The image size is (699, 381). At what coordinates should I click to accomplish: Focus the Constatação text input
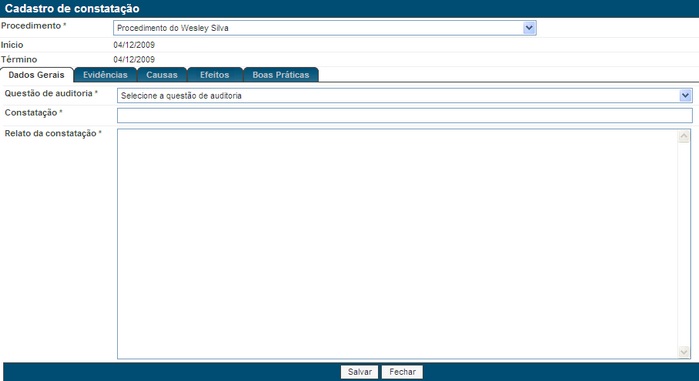point(405,115)
